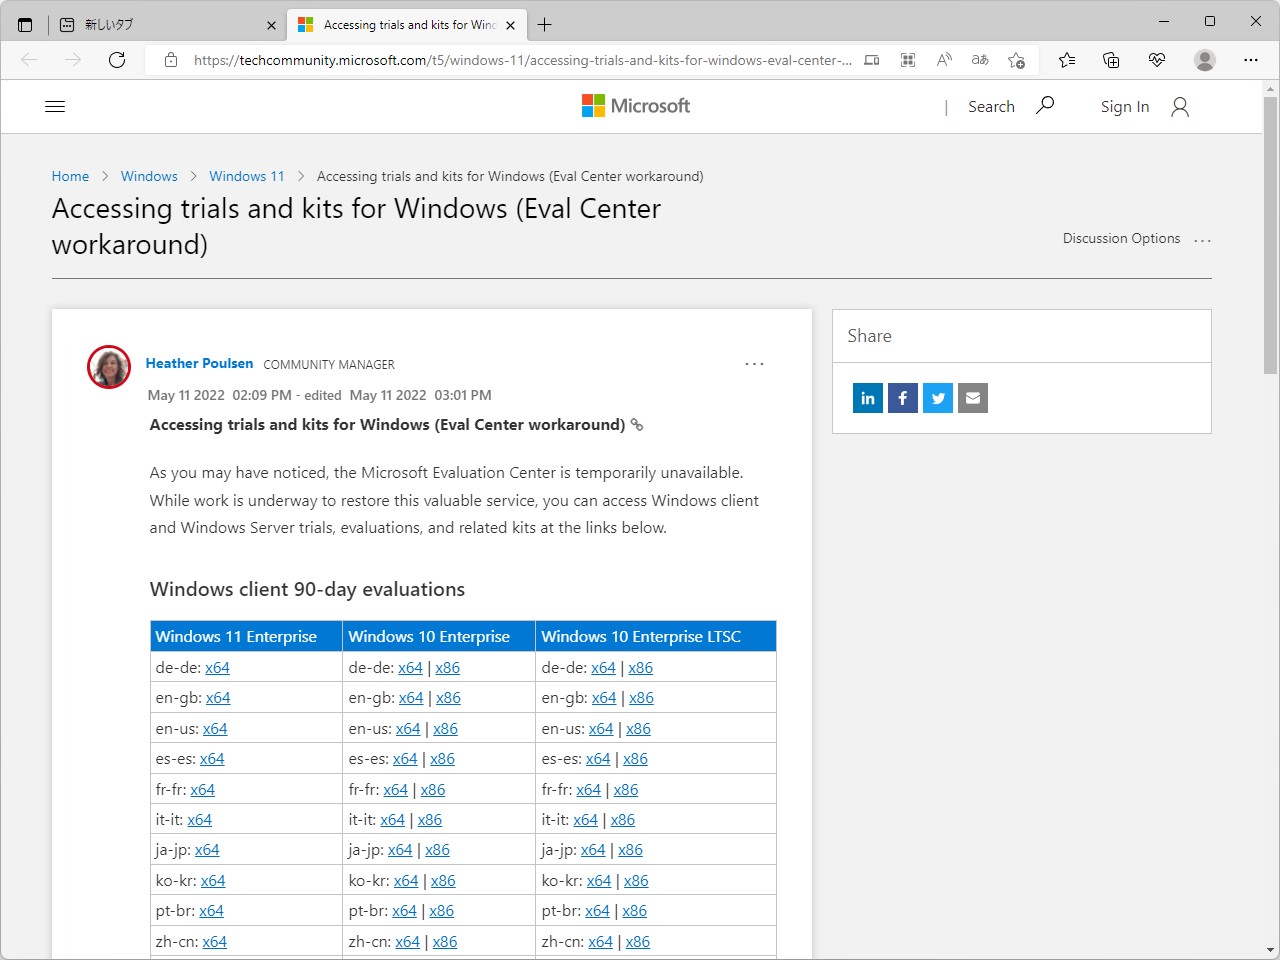Download Windows 10 Enterprise LTSC es-es x86
The height and width of the screenshot is (960, 1280).
(635, 759)
